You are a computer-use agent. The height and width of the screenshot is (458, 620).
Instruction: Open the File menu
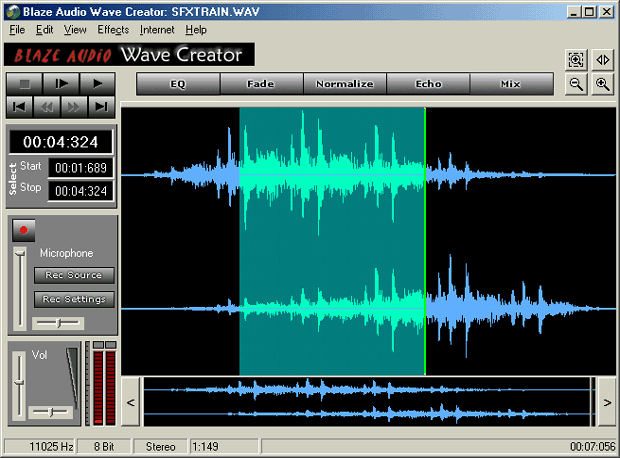click(17, 30)
